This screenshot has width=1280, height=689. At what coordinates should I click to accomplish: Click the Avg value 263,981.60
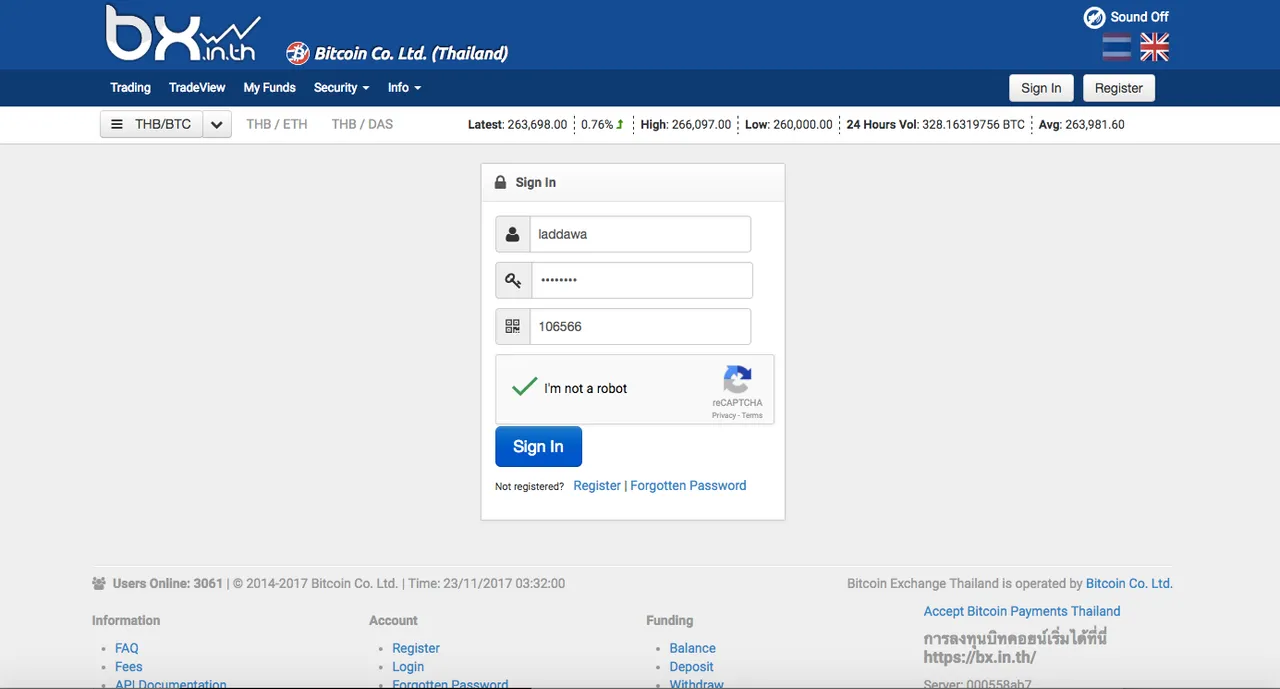(1095, 125)
